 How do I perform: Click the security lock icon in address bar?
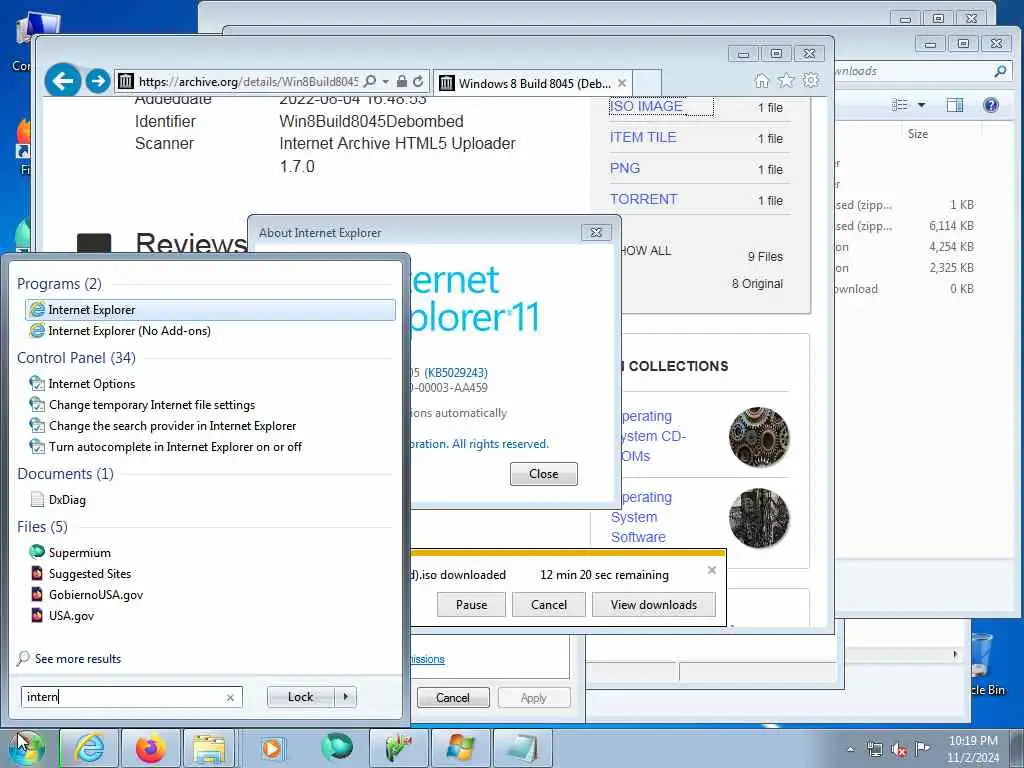pyautogui.click(x=402, y=82)
